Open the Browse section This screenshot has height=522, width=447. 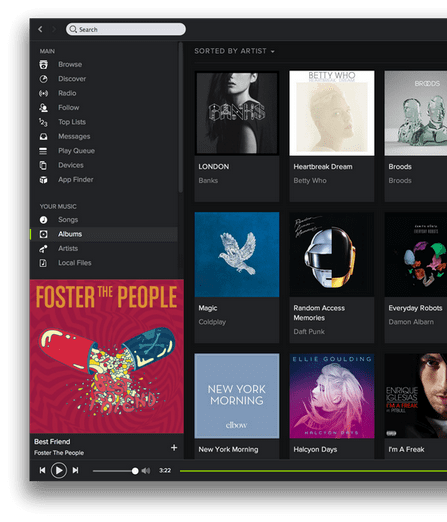(70, 64)
